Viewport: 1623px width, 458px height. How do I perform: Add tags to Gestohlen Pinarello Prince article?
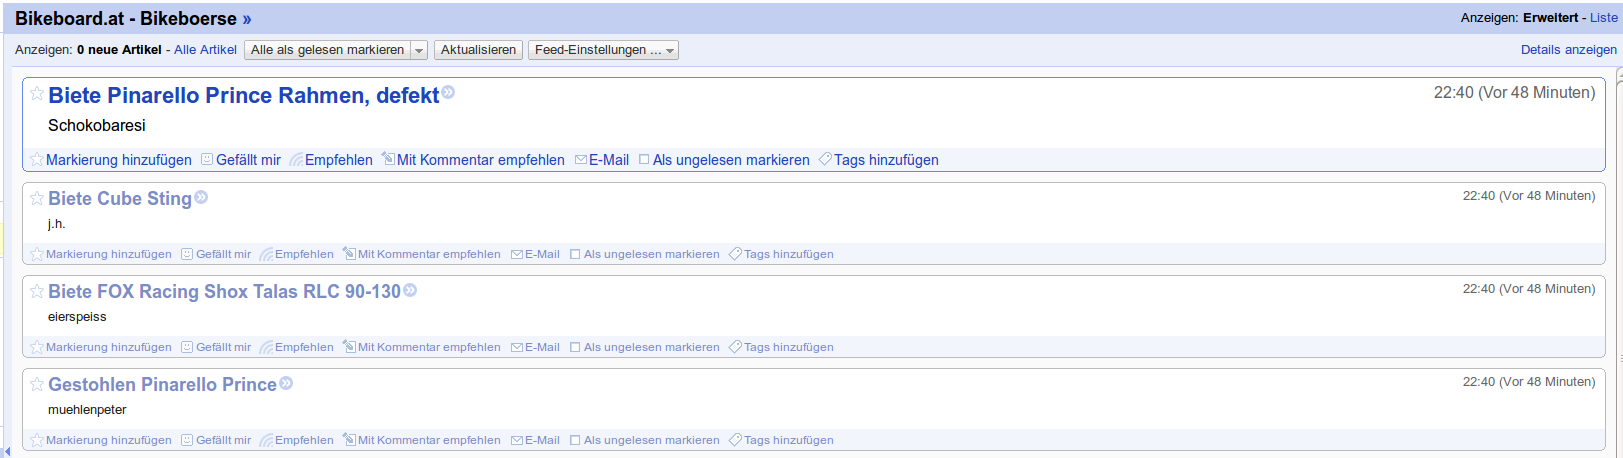[x=781, y=440]
